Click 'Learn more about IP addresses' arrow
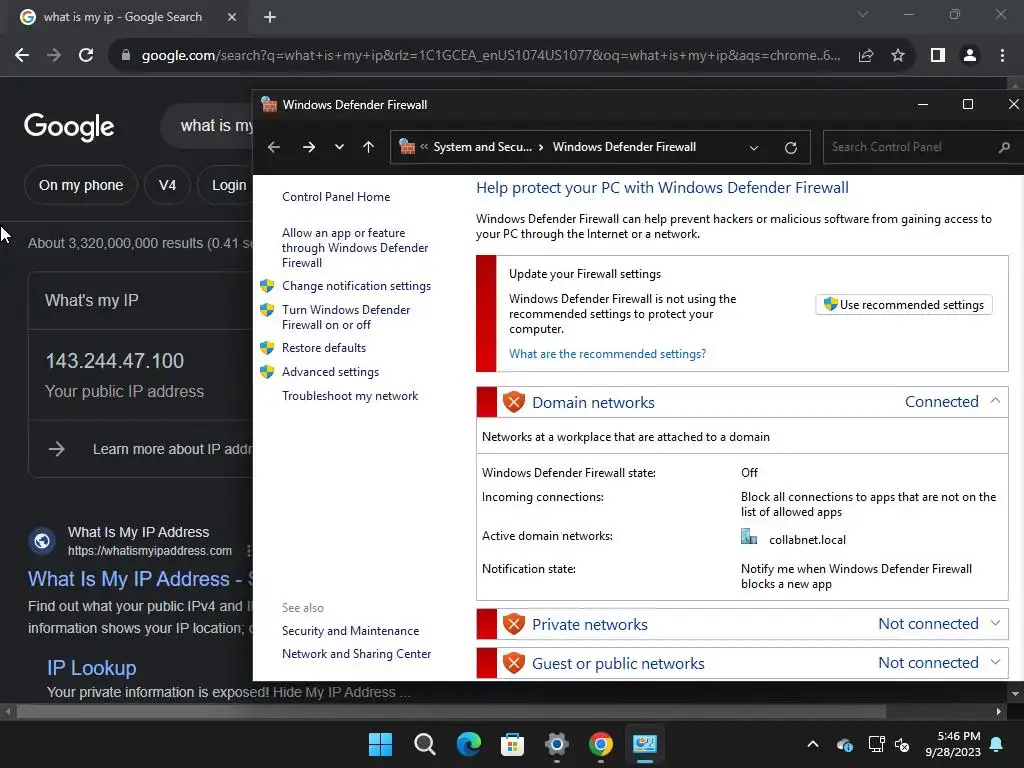This screenshot has width=1024, height=768. point(57,449)
